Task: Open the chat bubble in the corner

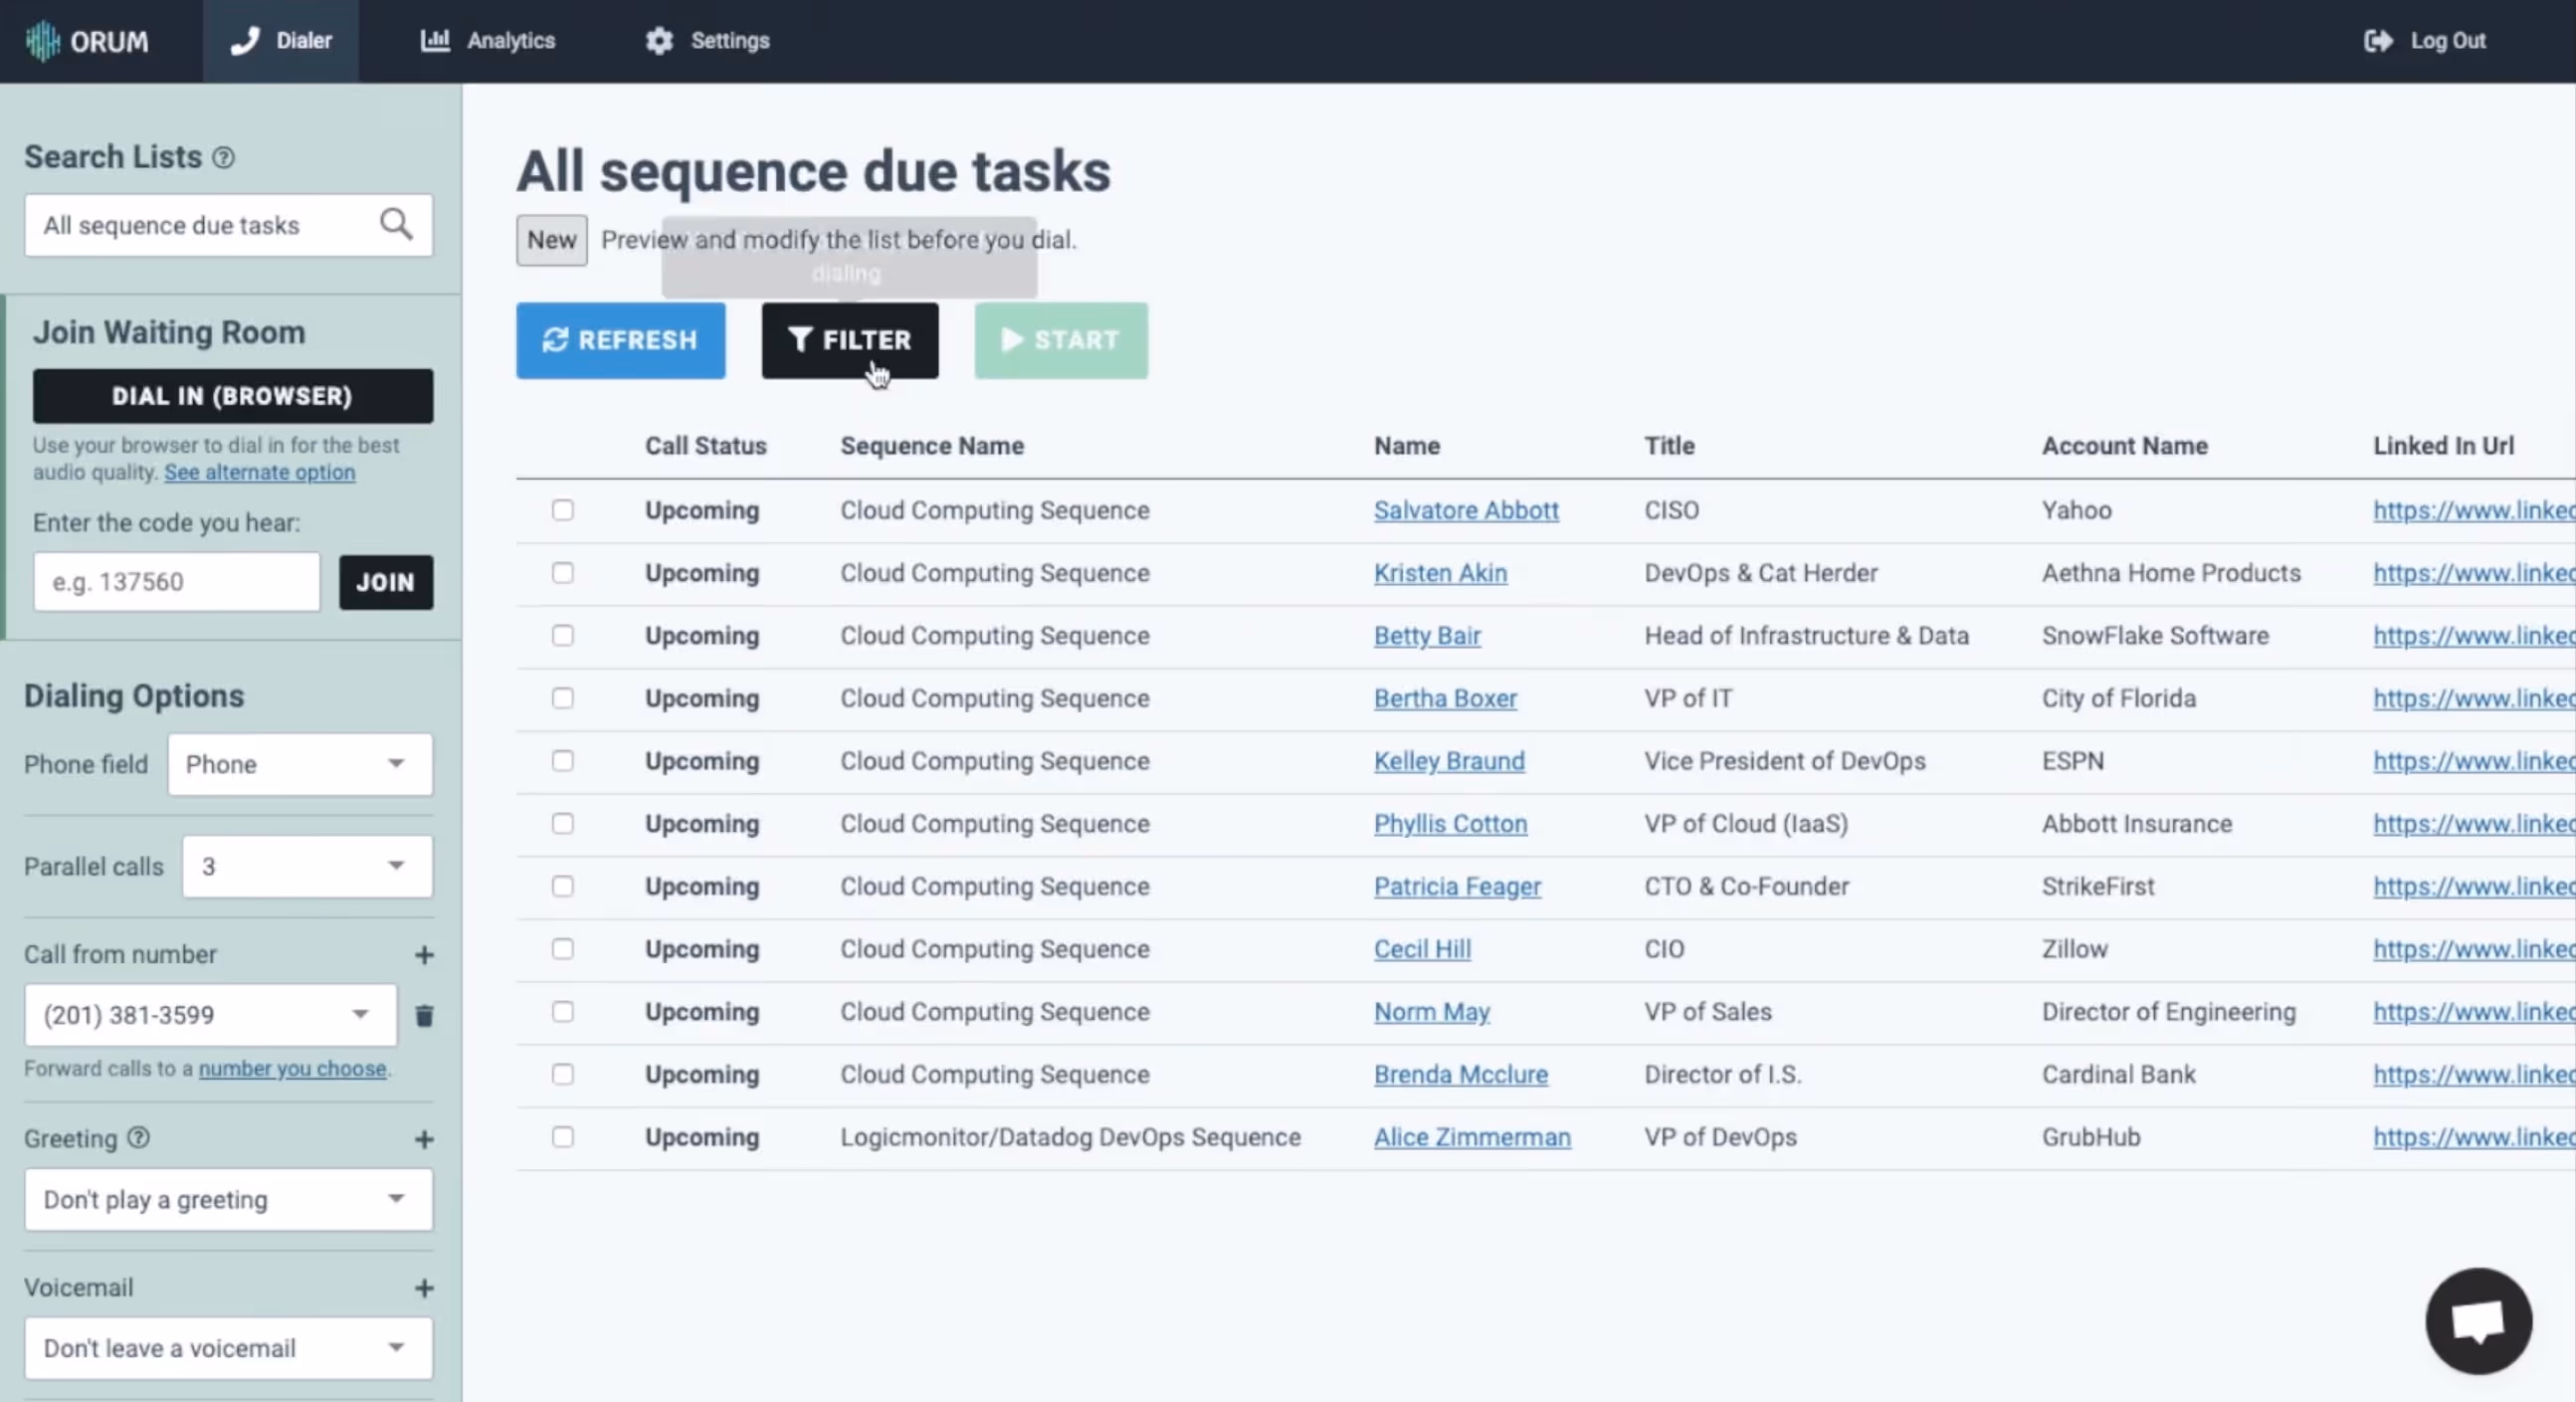Action: pyautogui.click(x=2479, y=1321)
